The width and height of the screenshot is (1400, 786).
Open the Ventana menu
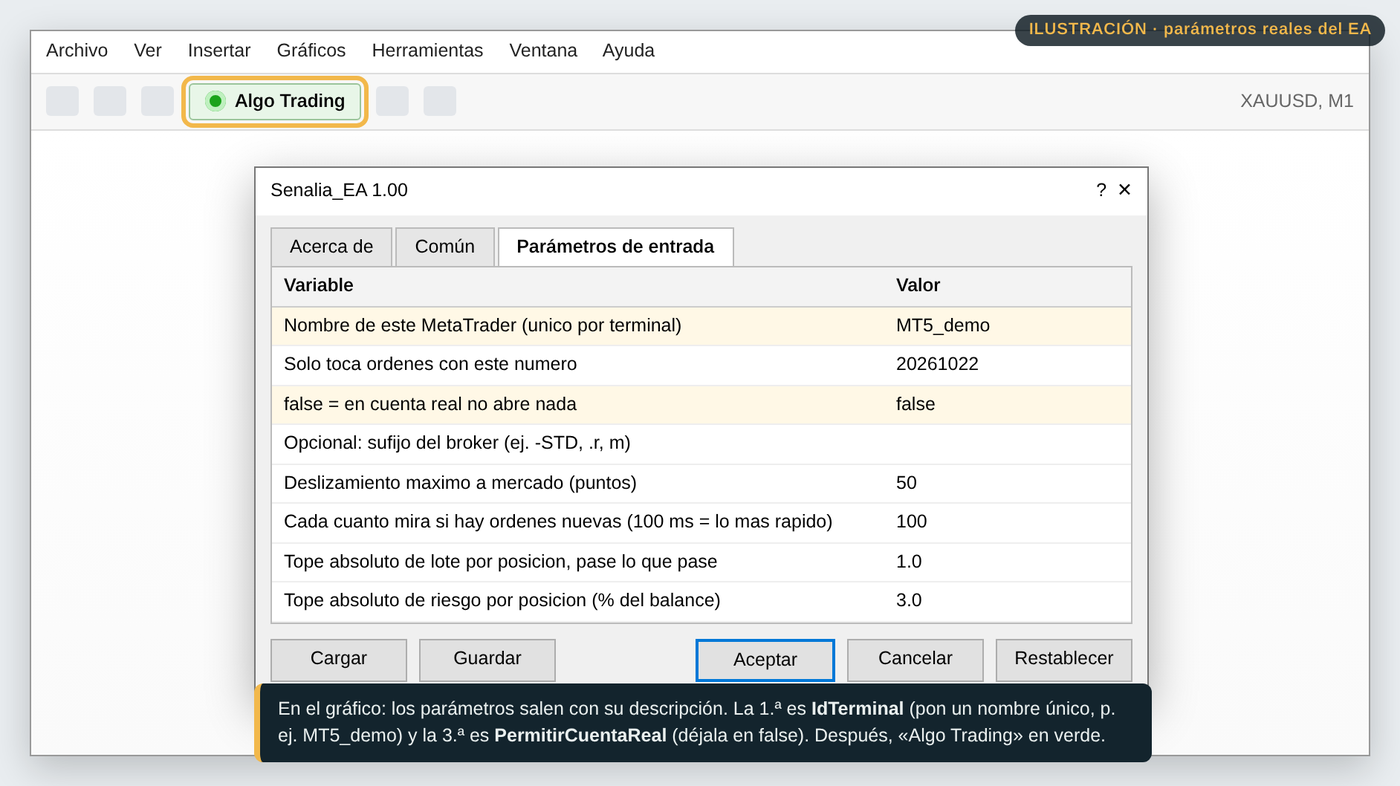[x=543, y=50]
